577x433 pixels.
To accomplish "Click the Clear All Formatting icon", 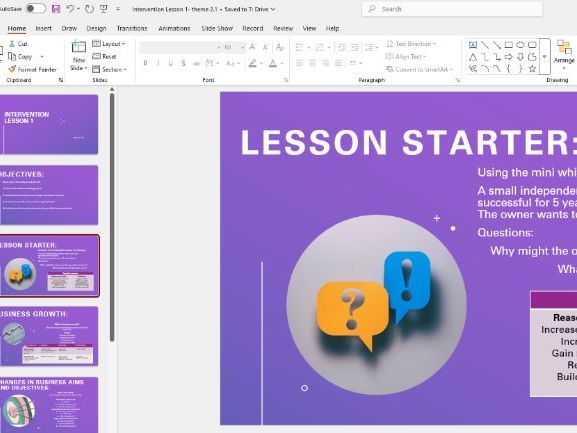I will (x=280, y=47).
